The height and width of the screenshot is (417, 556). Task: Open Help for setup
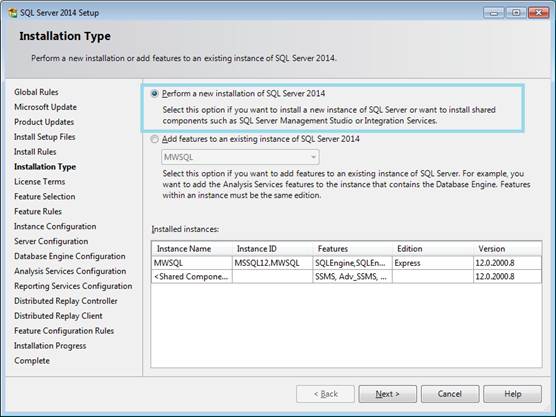[x=512, y=394]
